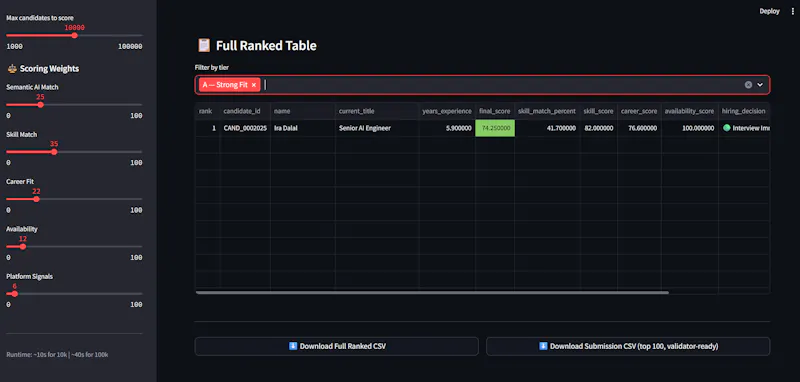This screenshot has width=800, height=382.
Task: Adjust the Max candidates to score slider
Action: point(74,35)
